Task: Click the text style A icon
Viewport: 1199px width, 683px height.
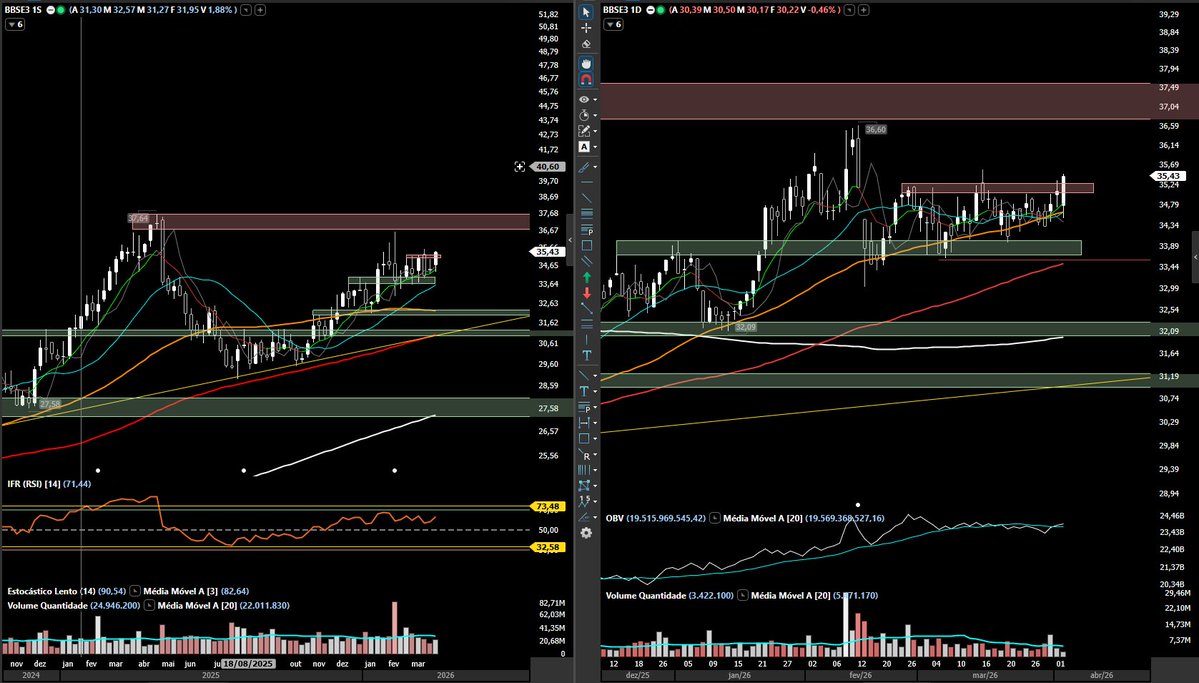Action: 584,147
